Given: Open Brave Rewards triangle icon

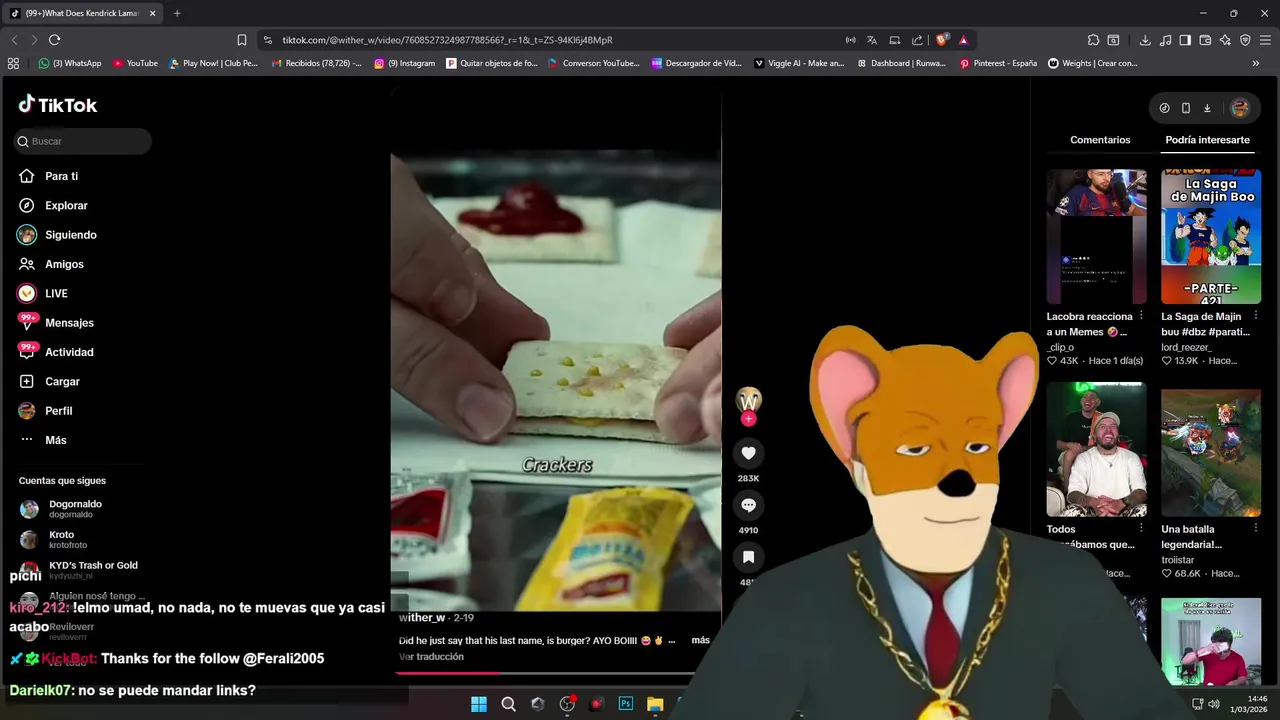Looking at the screenshot, I should pyautogui.click(x=963, y=40).
